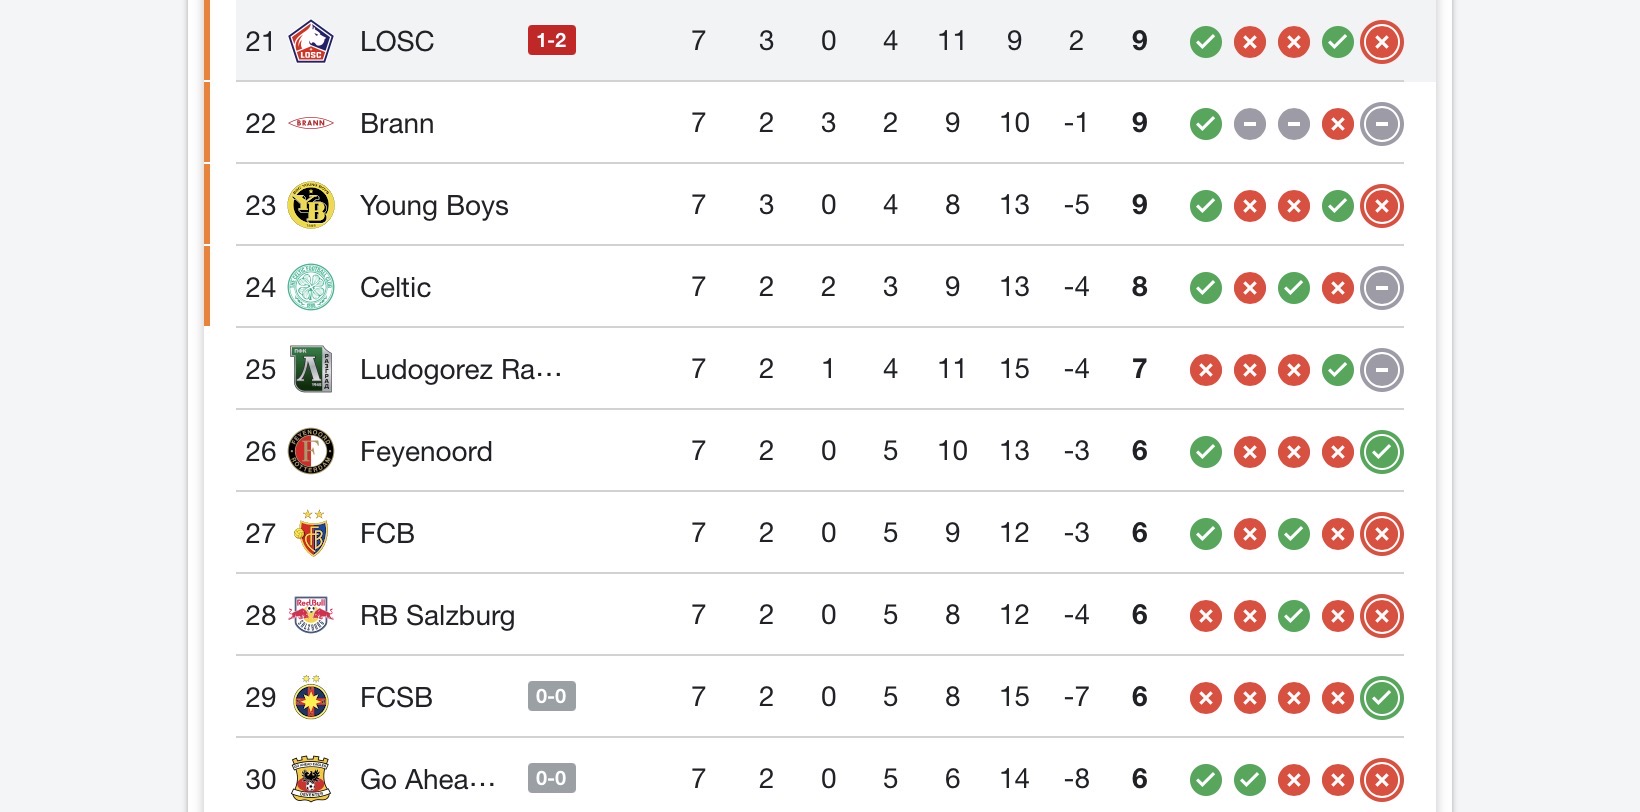Click the FCSB club crest

[310, 698]
